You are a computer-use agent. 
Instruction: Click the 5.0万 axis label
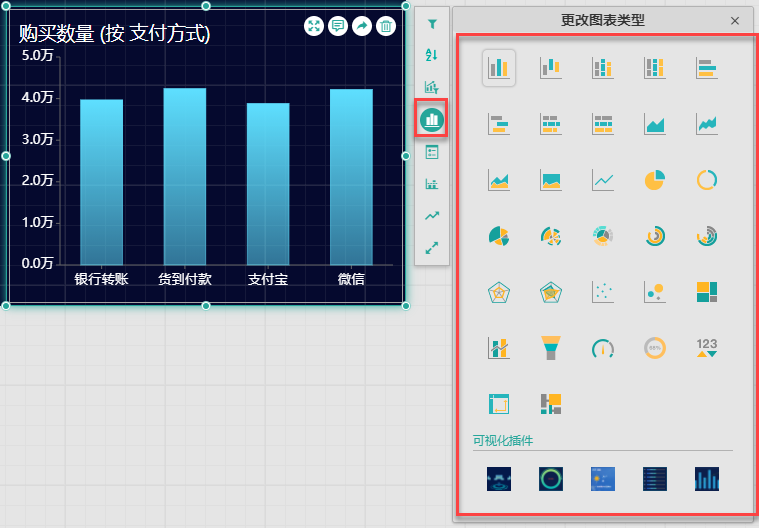(x=37, y=56)
